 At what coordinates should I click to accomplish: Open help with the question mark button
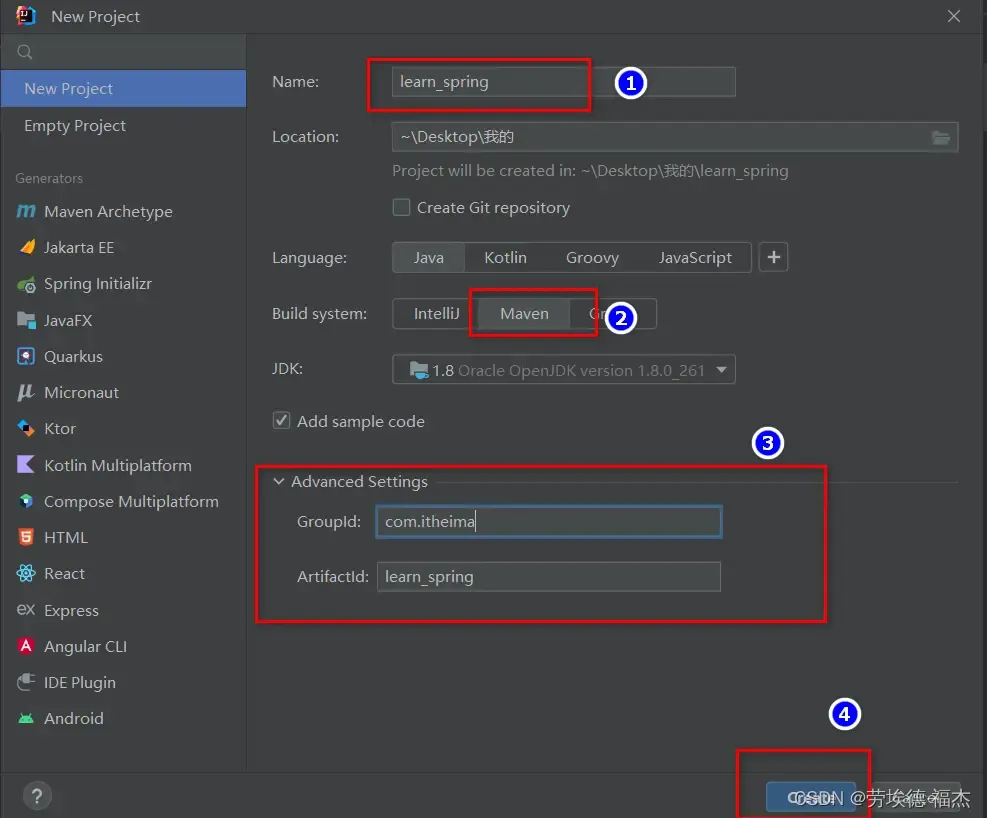coord(37,797)
